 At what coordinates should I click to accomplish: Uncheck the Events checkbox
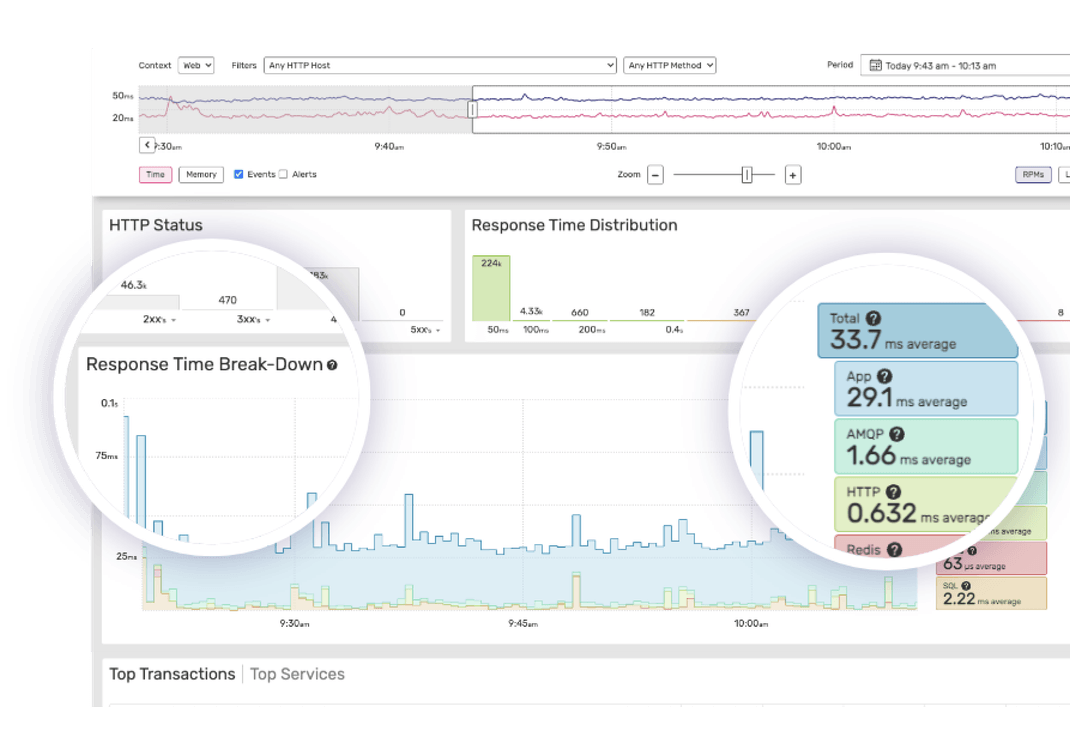click(x=238, y=175)
